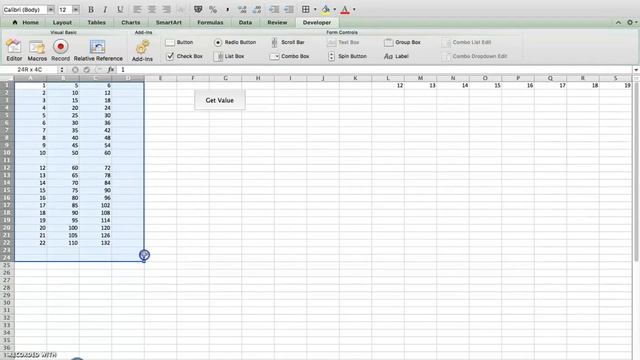Viewport: 640px width, 360px height.
Task: Align text left
Action: (x=137, y=9)
